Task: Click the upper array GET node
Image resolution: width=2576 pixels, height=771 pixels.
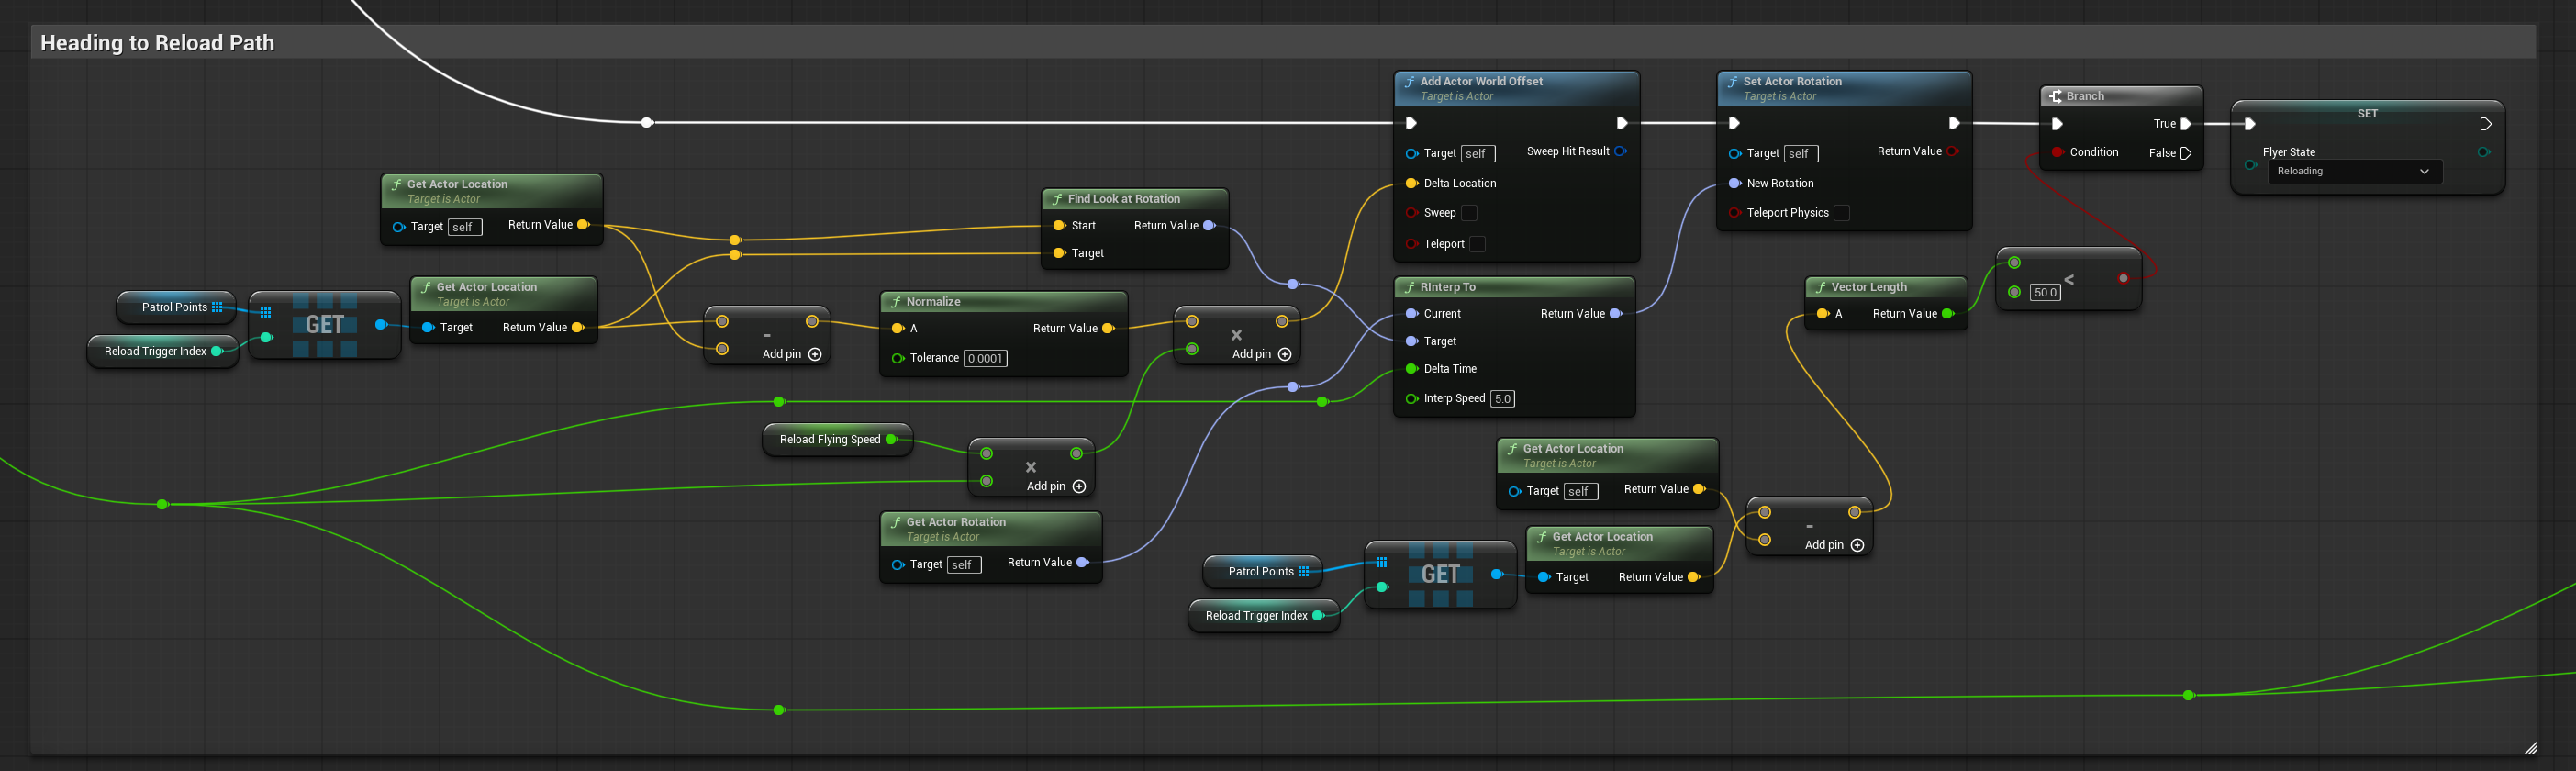Action: point(325,325)
